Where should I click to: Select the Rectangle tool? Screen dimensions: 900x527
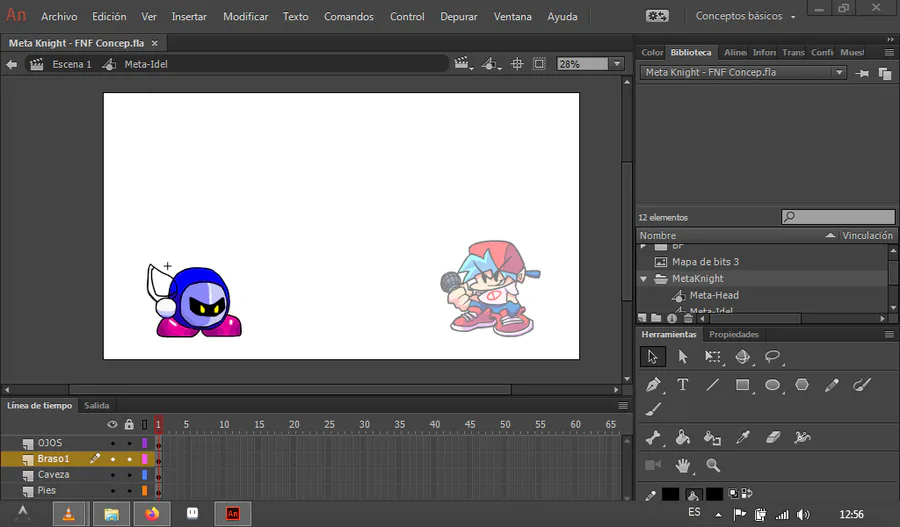pyautogui.click(x=743, y=385)
